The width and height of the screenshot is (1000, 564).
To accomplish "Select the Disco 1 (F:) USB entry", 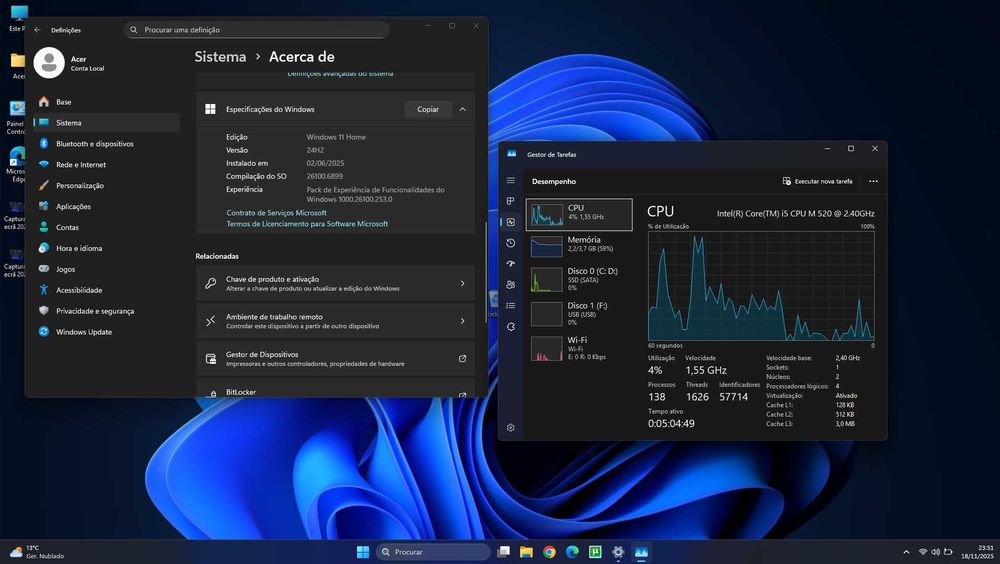I will pyautogui.click(x=579, y=313).
